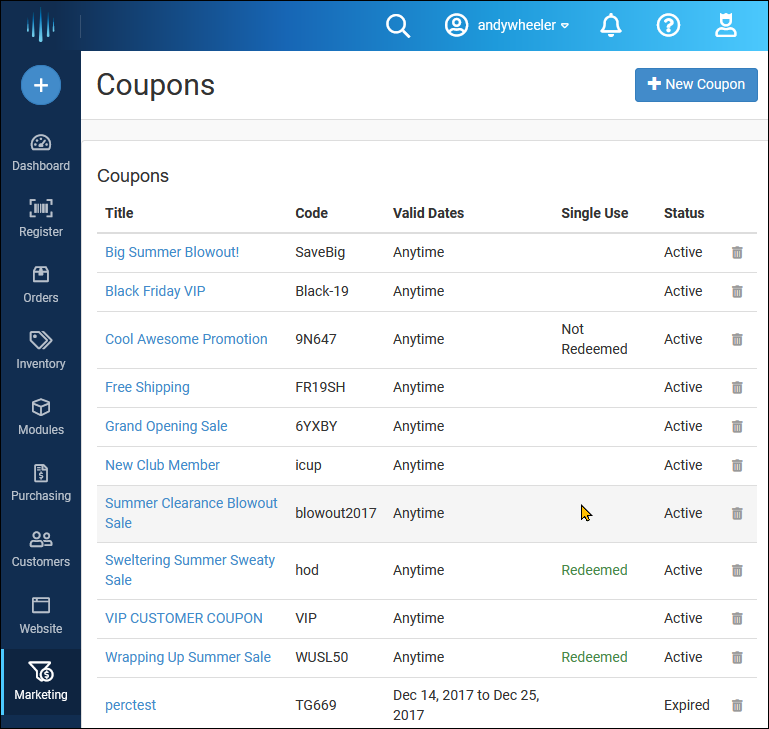Open the Big Summer Blowout! coupon
Screen dimensions: 769x729
pos(172,252)
